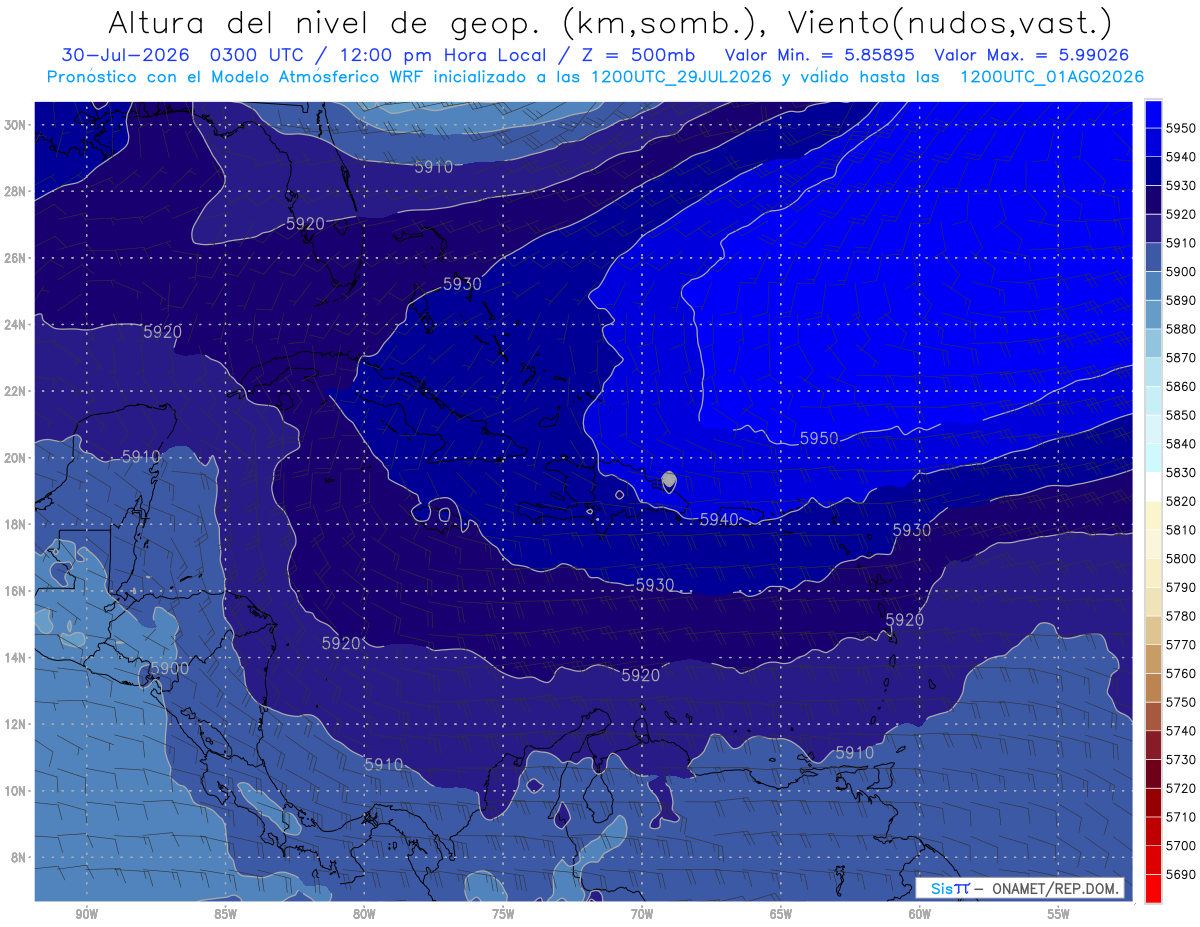Image resolution: width=1200 pixels, height=927 pixels.
Task: Click the 90W longitude label
Action: pyautogui.click(x=86, y=914)
